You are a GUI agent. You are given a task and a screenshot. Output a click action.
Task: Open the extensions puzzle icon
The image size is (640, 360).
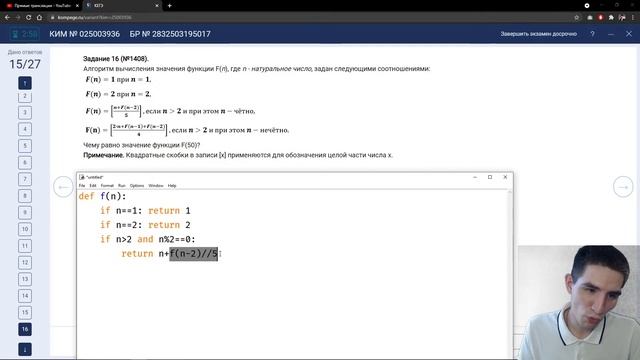point(611,18)
